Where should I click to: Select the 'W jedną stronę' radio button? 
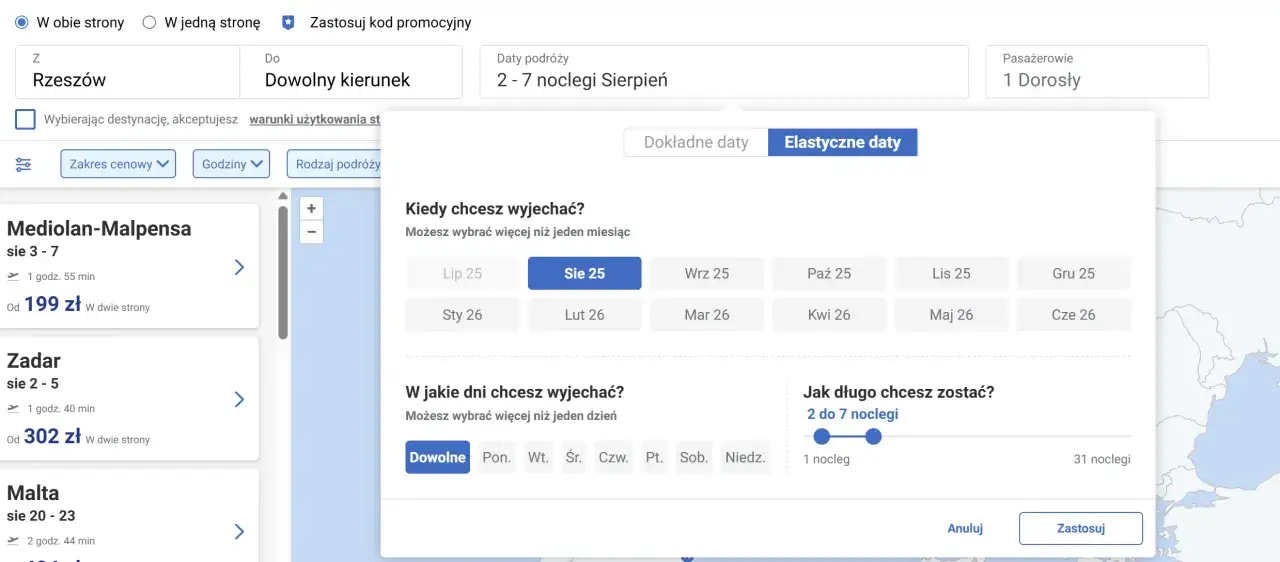(149, 22)
